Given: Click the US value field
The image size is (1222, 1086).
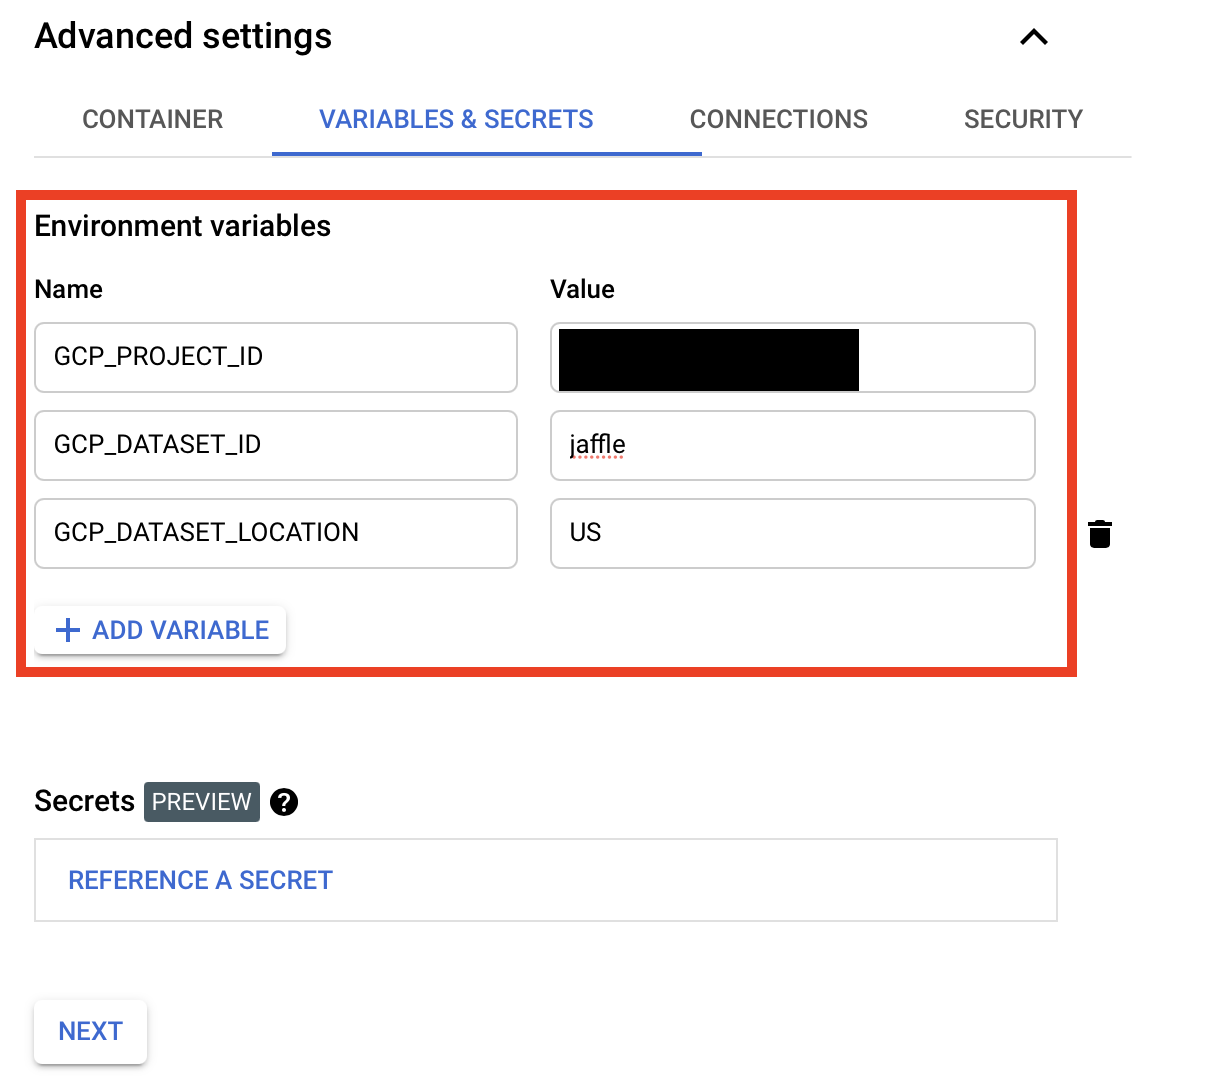Looking at the screenshot, I should (x=793, y=533).
